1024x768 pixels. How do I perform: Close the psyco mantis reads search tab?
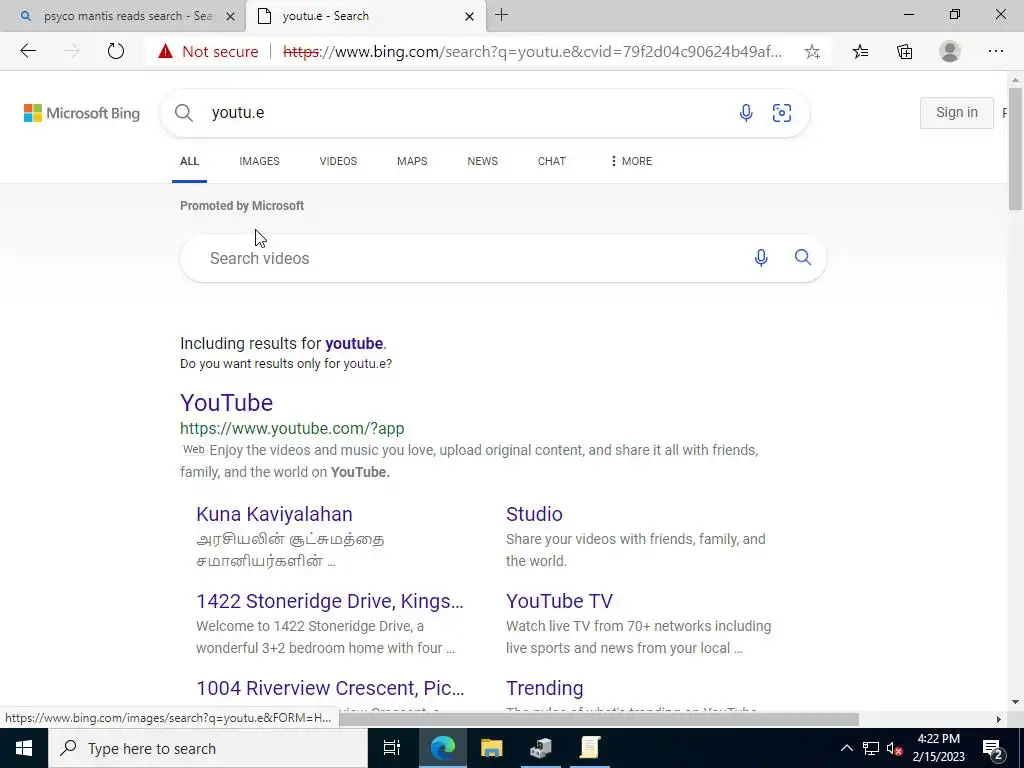(230, 16)
